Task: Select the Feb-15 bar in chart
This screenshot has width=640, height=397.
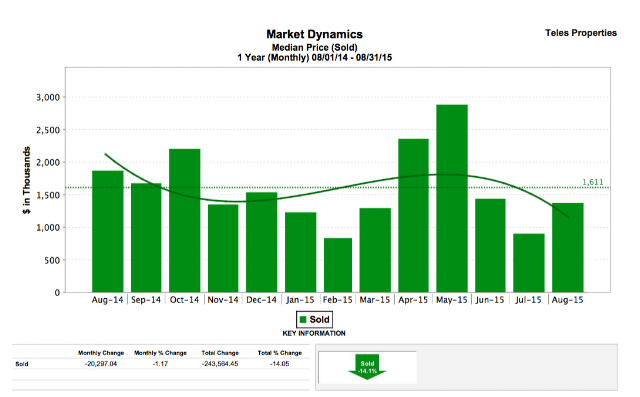Action: (x=338, y=265)
